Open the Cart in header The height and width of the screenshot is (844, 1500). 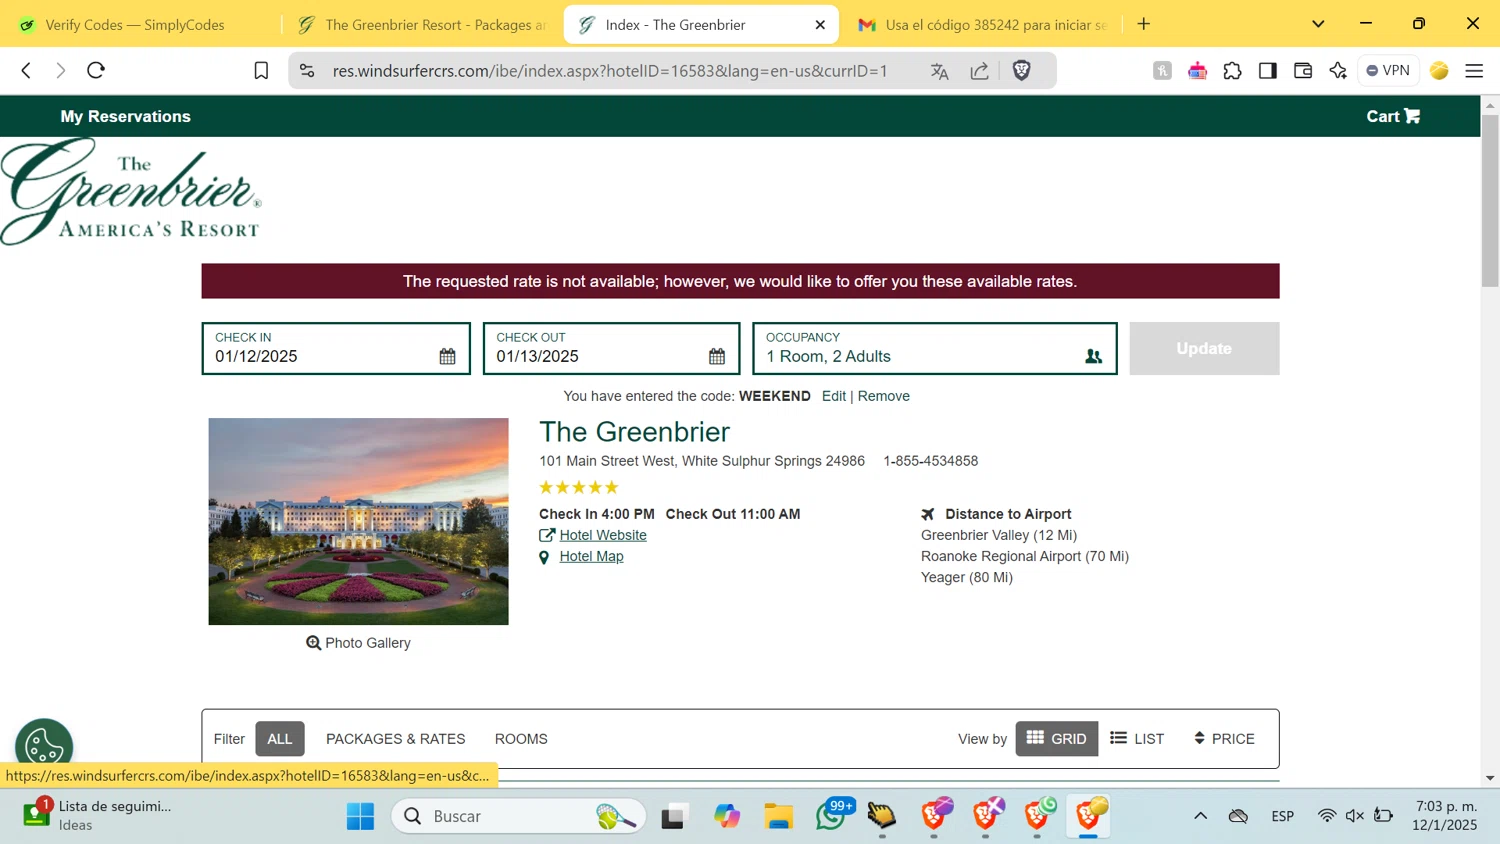(x=1393, y=116)
